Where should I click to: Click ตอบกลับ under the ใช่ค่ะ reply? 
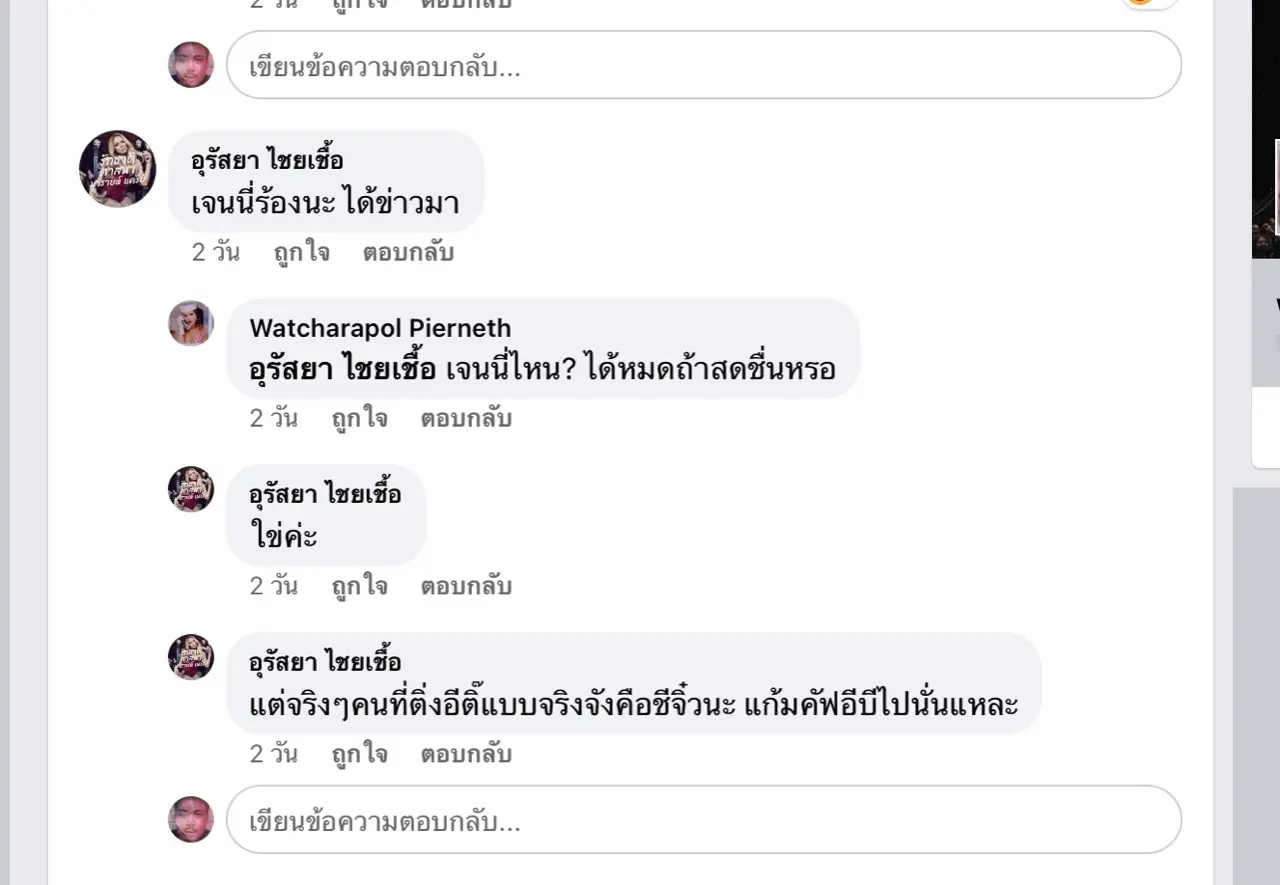pos(466,586)
